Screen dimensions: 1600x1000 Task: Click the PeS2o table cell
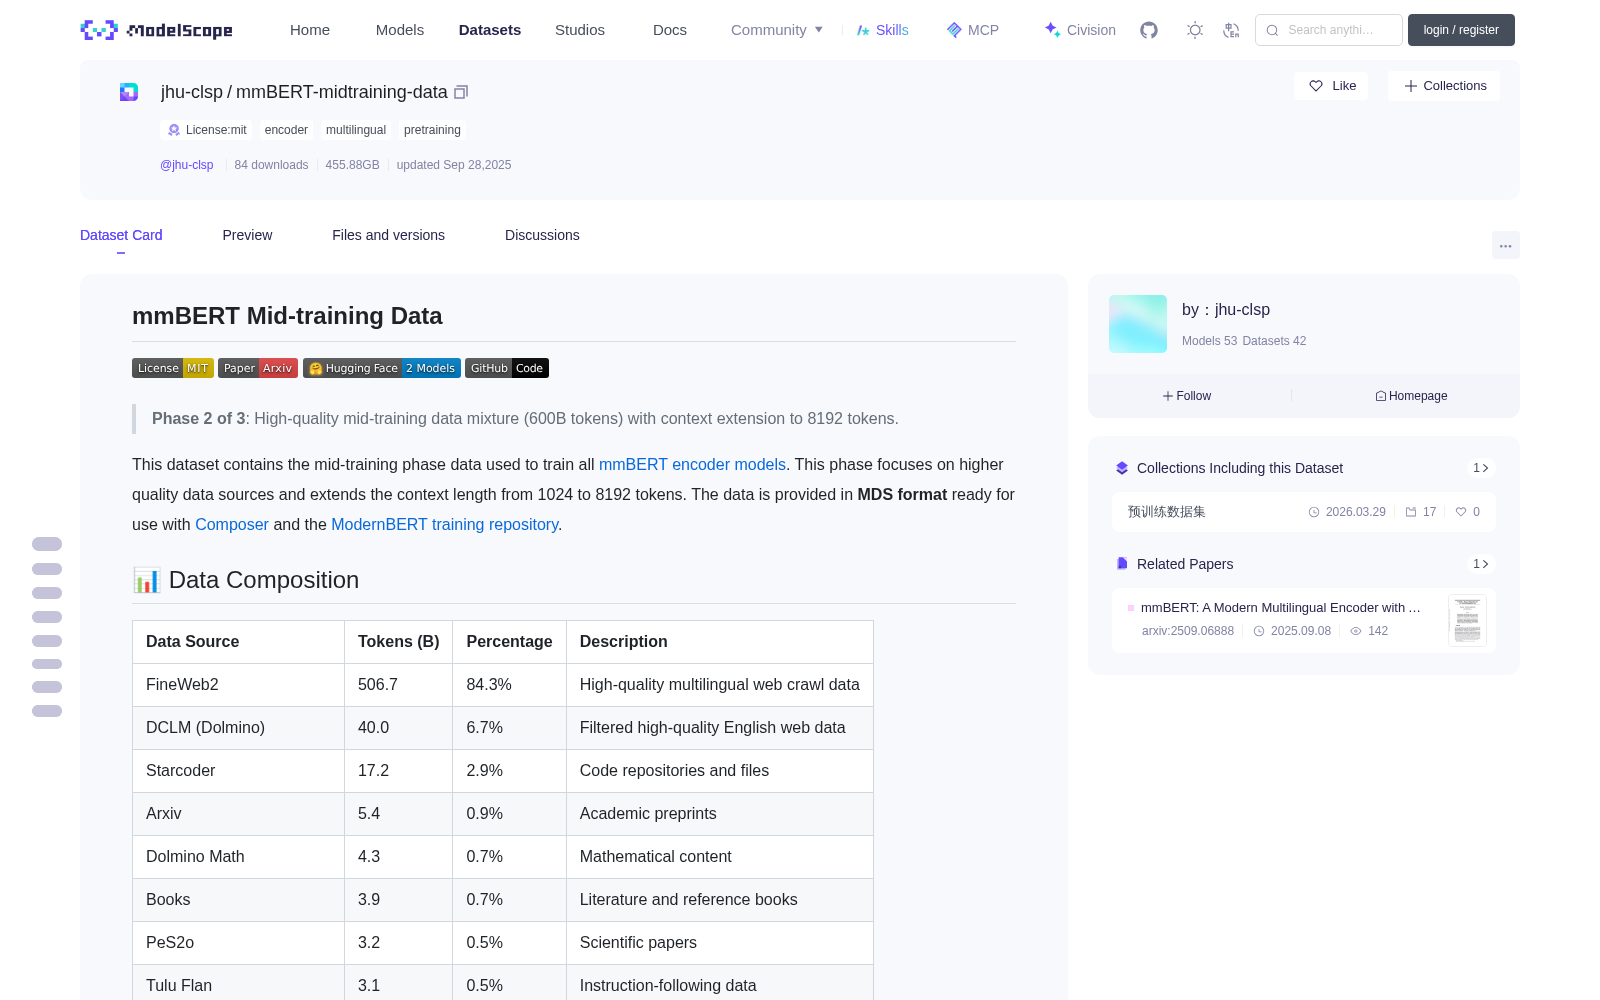point(239,943)
